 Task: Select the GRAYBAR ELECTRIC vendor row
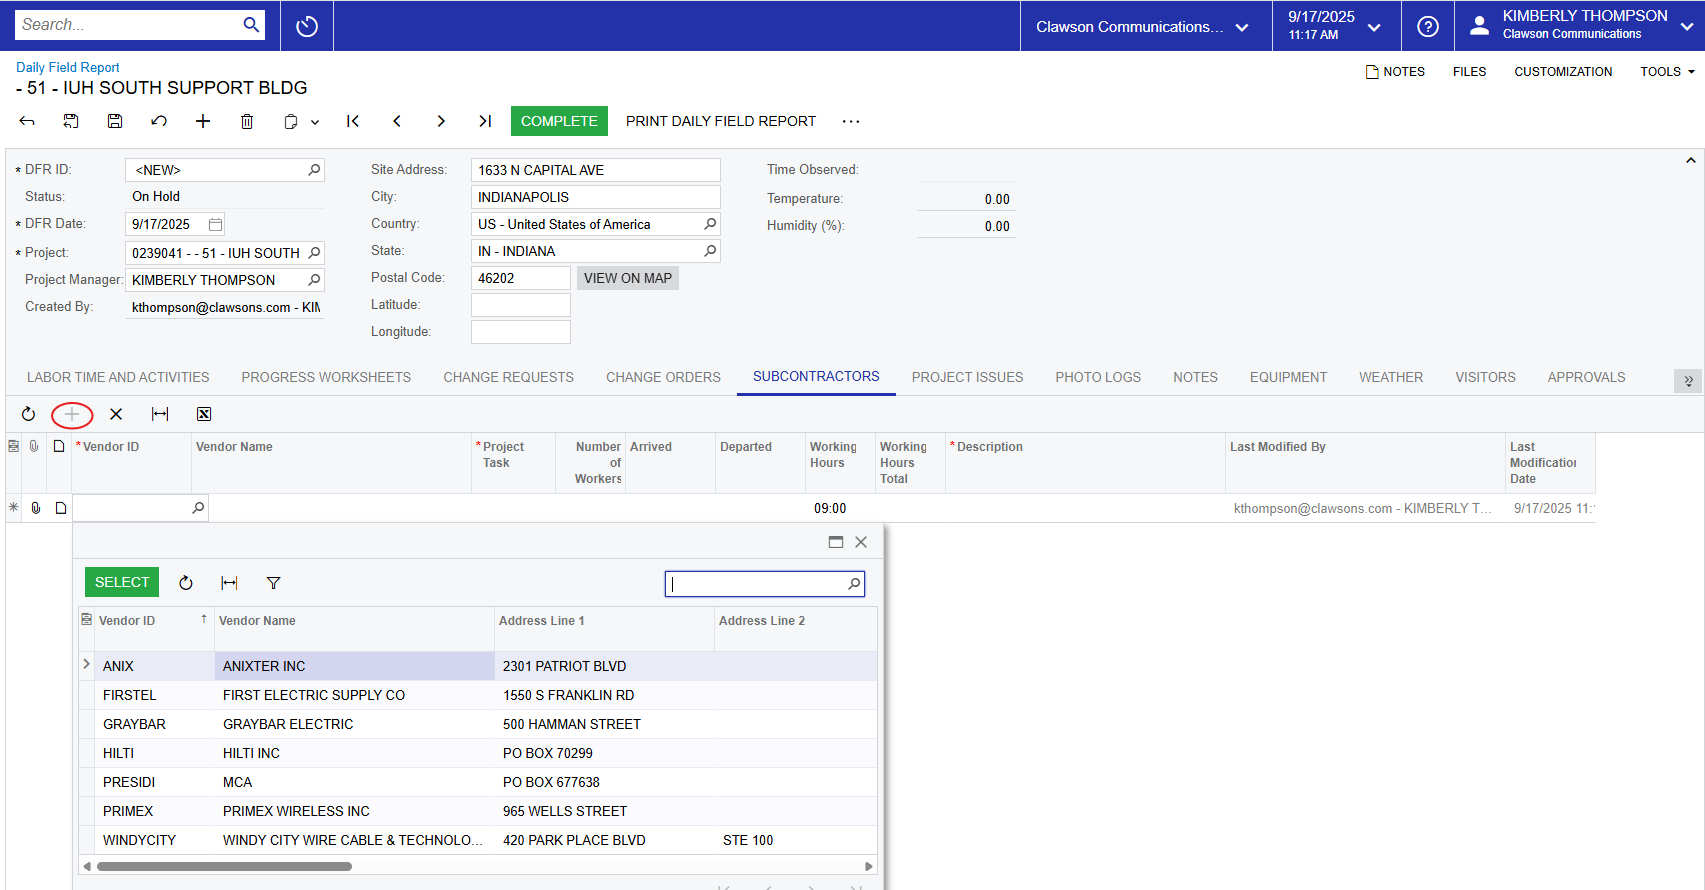tap(288, 724)
